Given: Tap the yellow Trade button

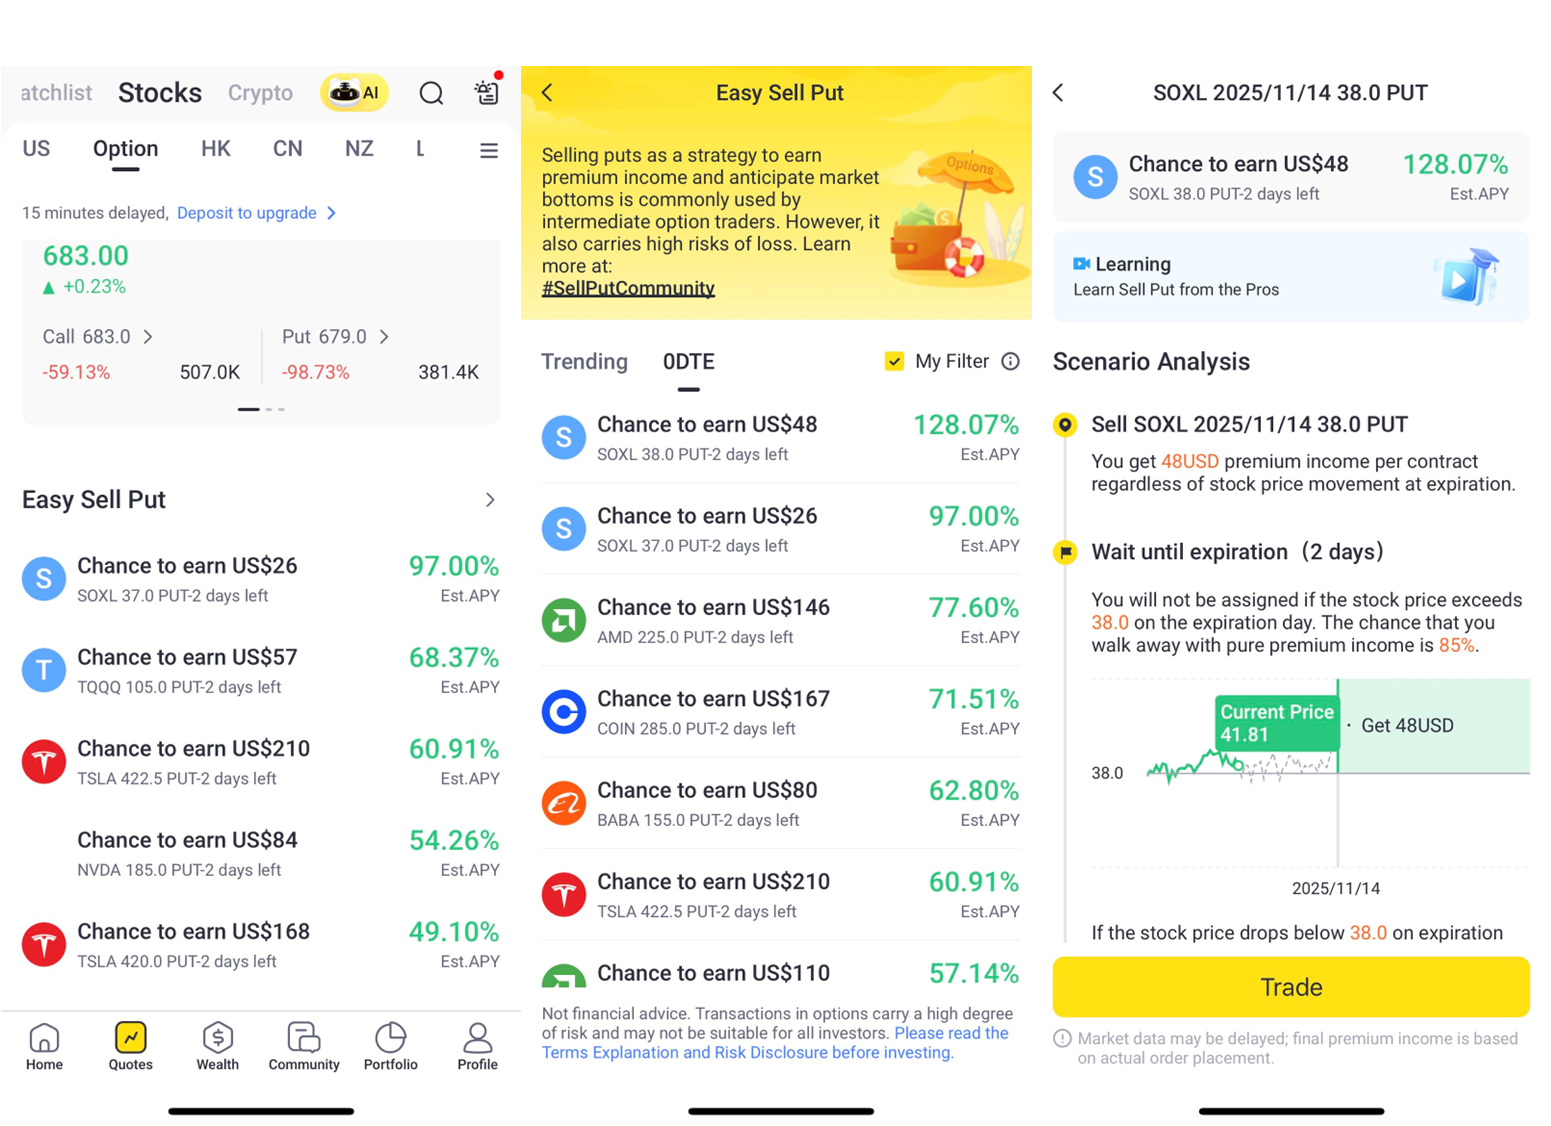Looking at the screenshot, I should pyautogui.click(x=1291, y=987).
